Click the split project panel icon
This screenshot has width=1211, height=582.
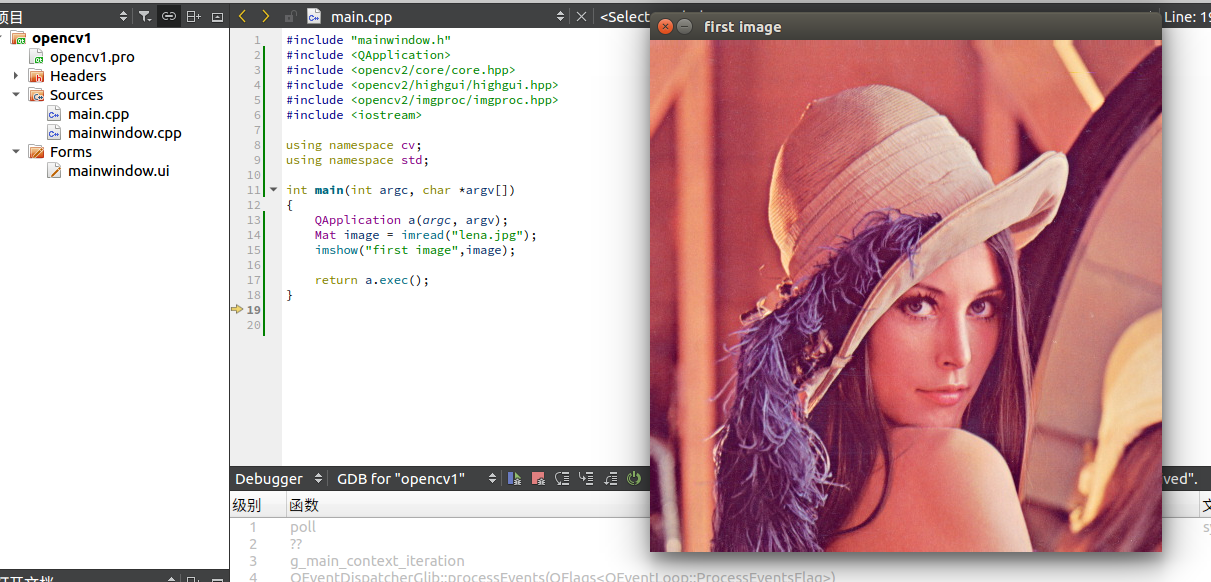tap(194, 16)
